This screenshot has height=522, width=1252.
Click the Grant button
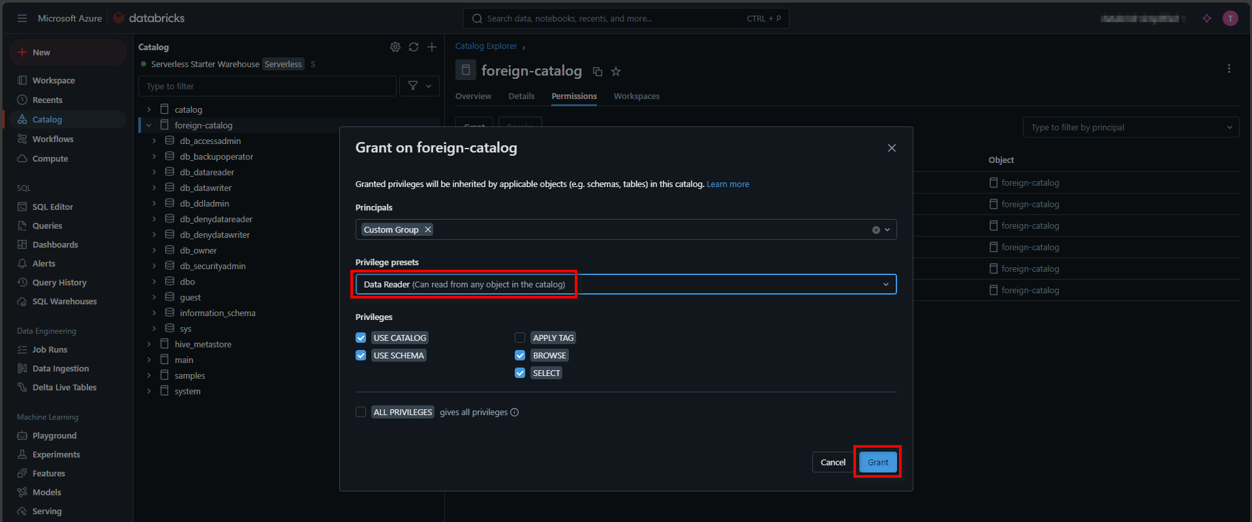(877, 462)
